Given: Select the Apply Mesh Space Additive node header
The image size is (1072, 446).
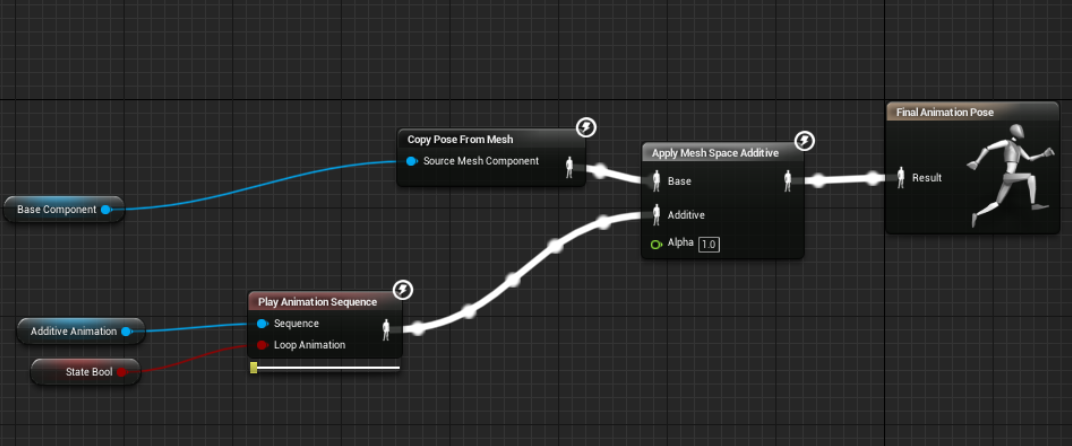Looking at the screenshot, I should click(x=715, y=153).
